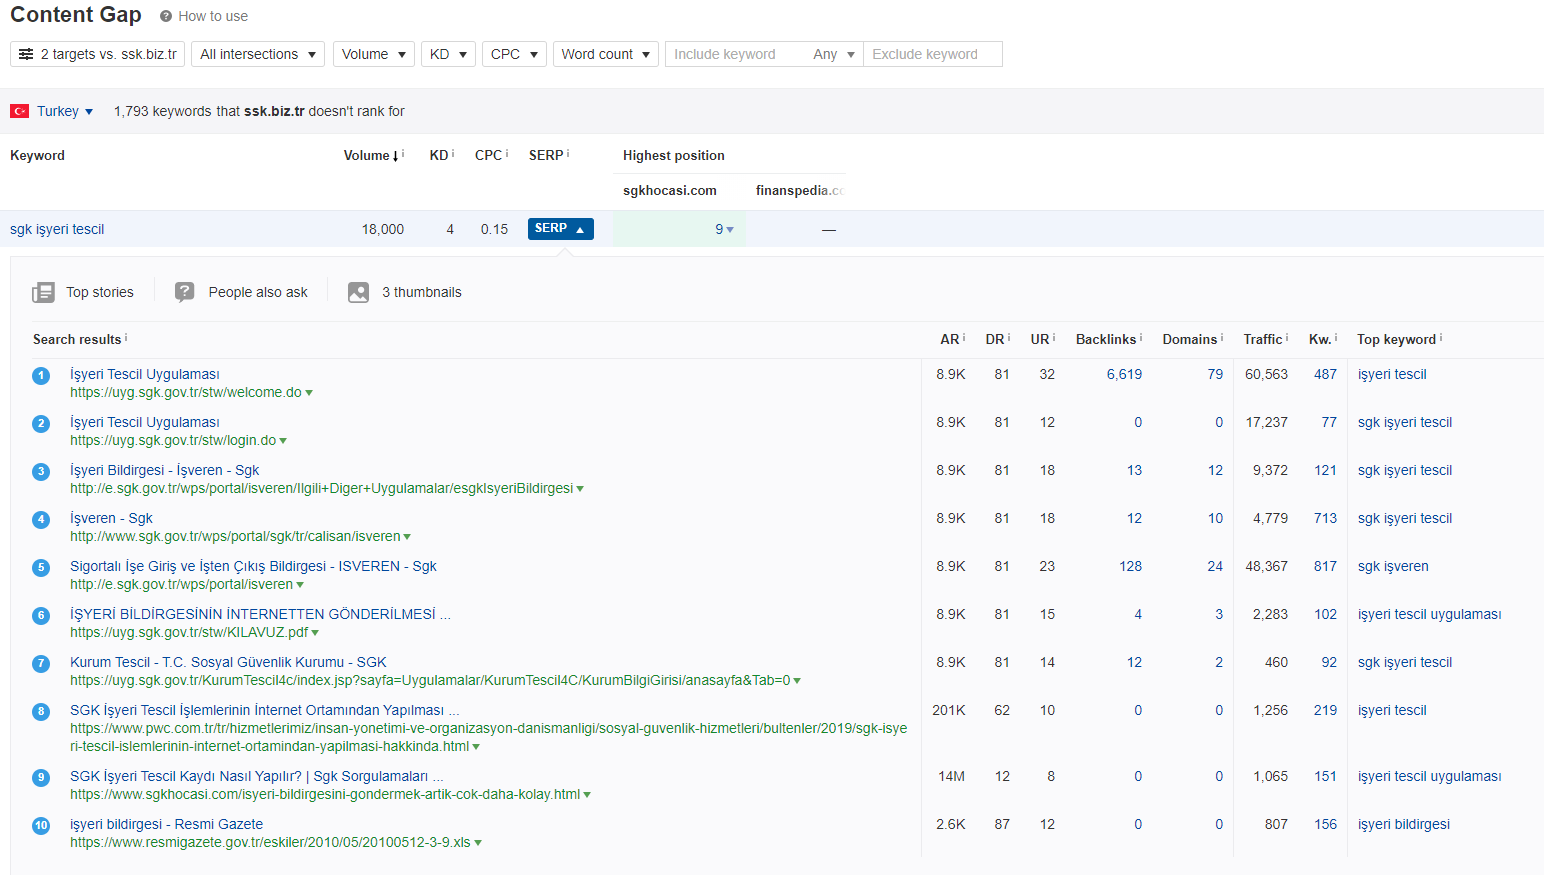Open Kw. count 817

click(1325, 566)
